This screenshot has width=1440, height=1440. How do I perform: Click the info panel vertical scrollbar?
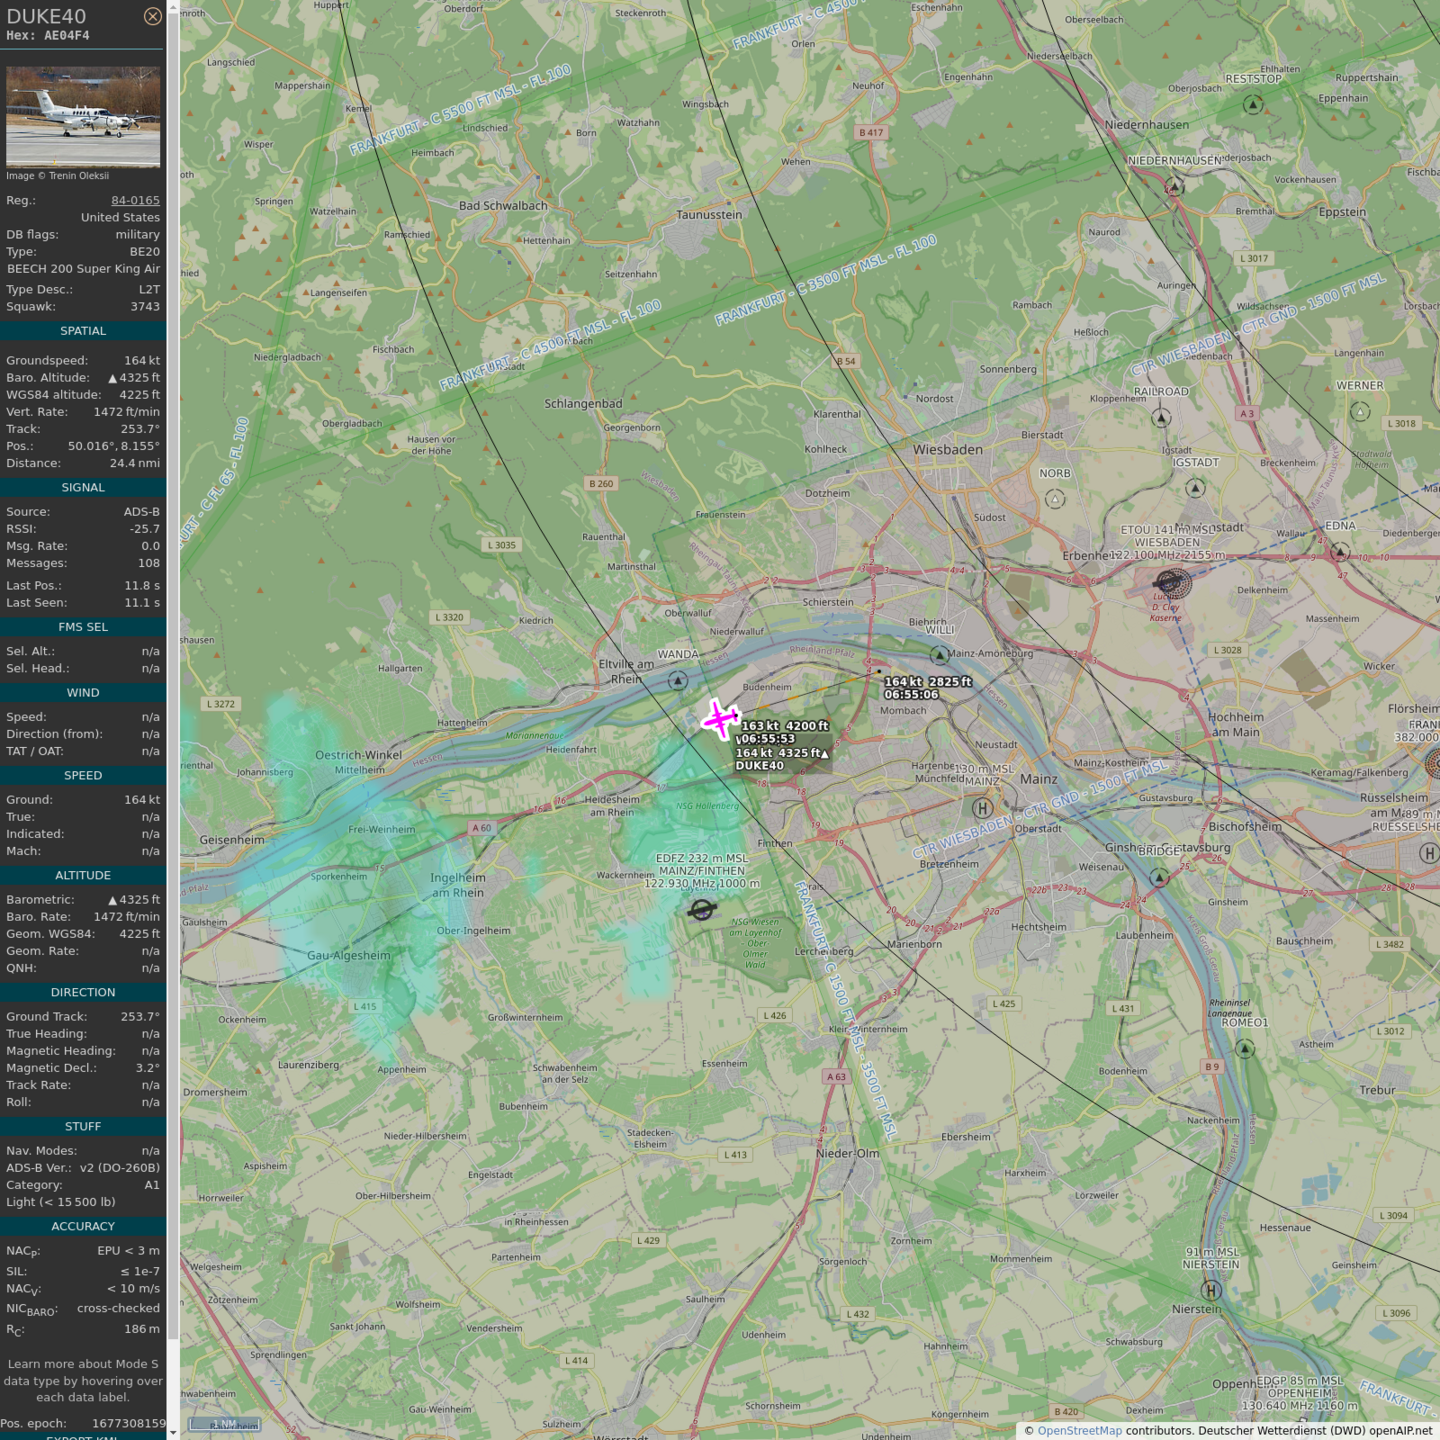coord(173,700)
